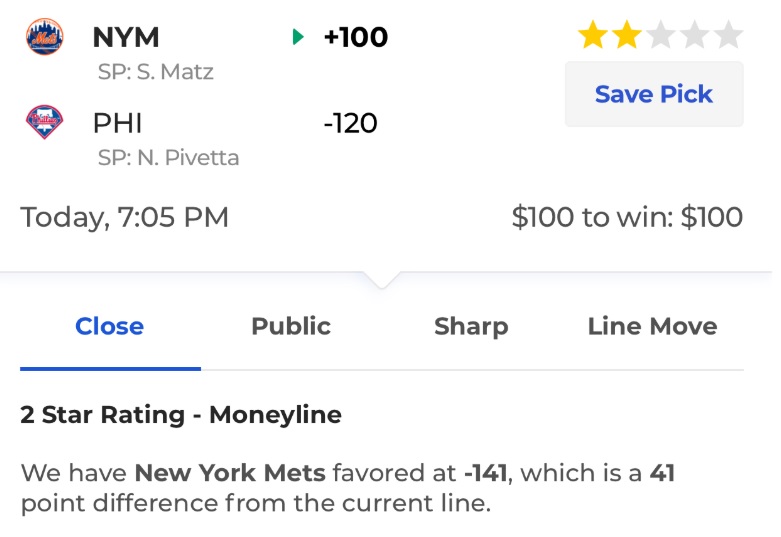Select the PHI -120 moneyline odds
781x537 pixels.
(350, 123)
